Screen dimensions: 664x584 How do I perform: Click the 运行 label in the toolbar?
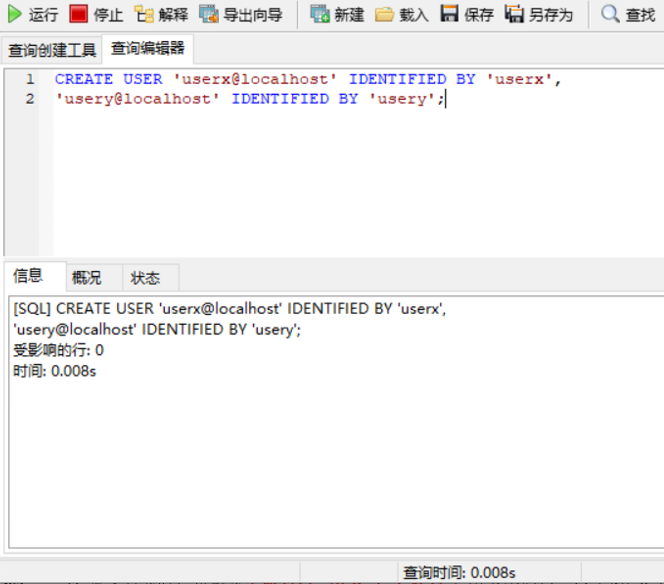[x=43, y=15]
